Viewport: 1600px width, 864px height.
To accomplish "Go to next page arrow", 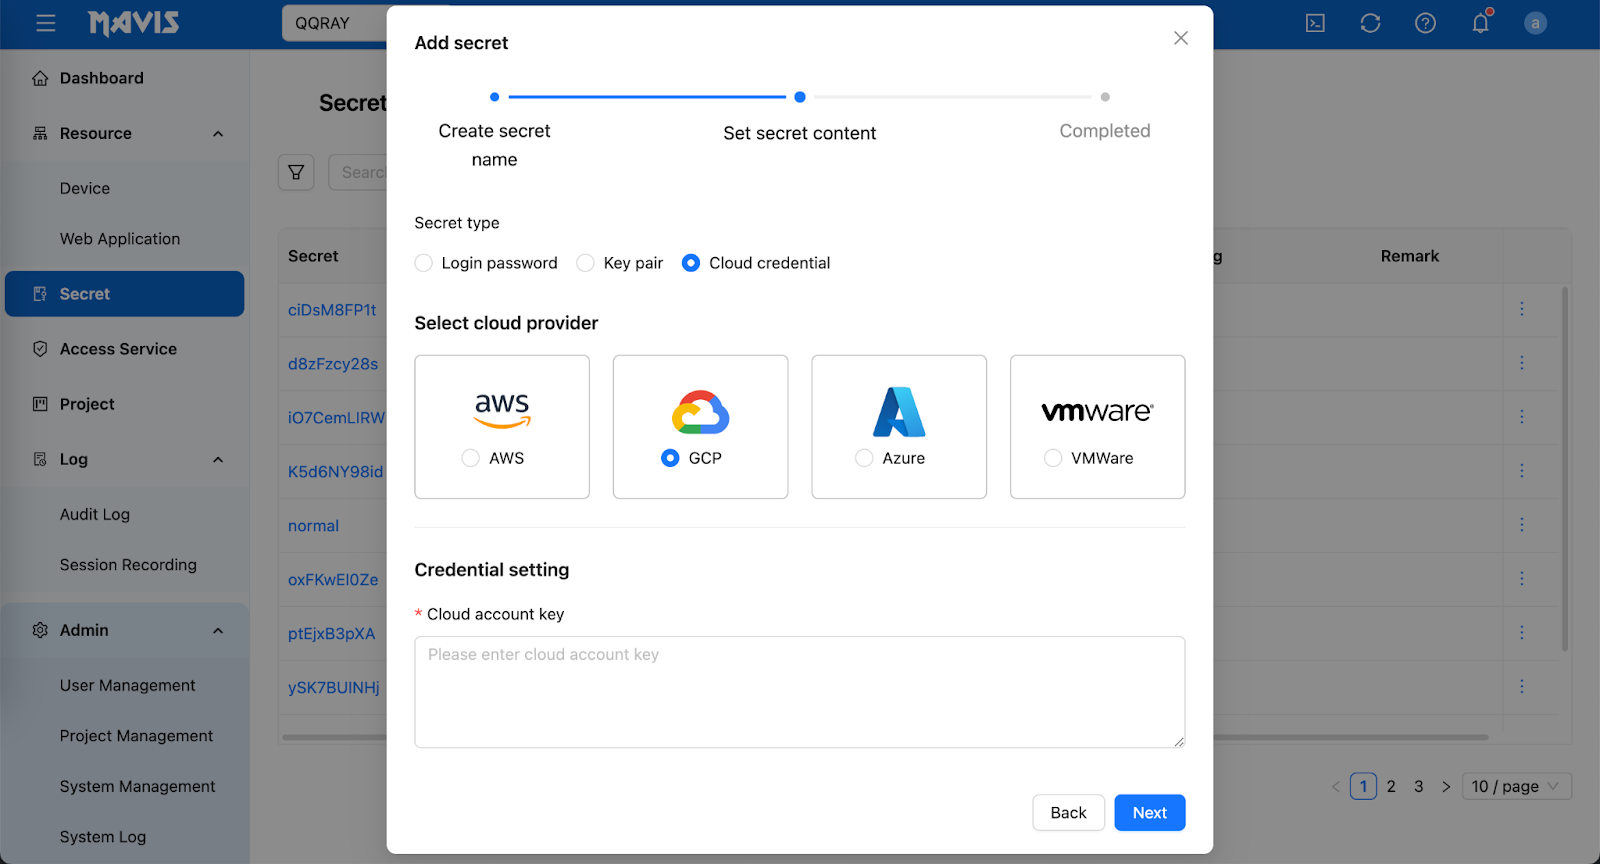I will pos(1446,787).
